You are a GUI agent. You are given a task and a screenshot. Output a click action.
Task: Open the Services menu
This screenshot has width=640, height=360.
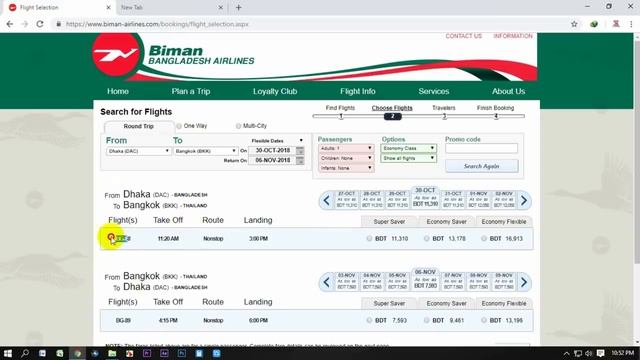click(434, 91)
